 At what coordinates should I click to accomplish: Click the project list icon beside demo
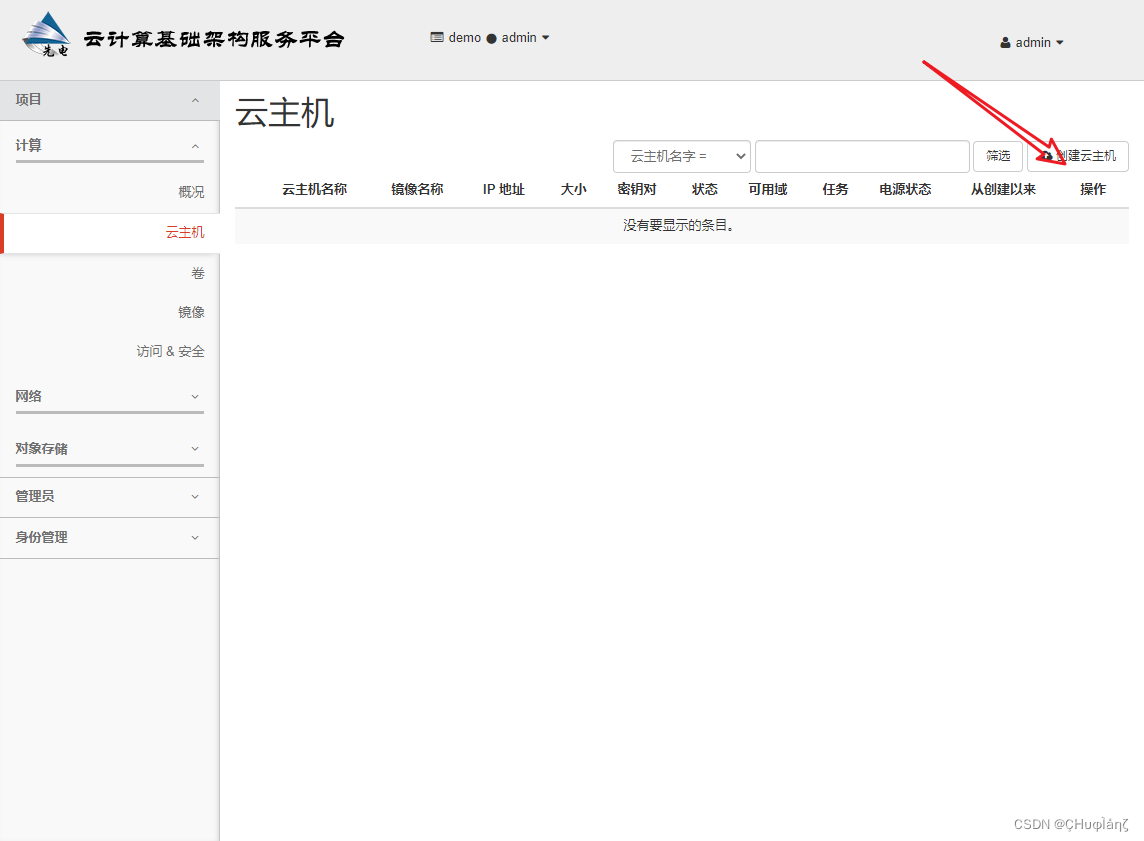pyautogui.click(x=437, y=37)
